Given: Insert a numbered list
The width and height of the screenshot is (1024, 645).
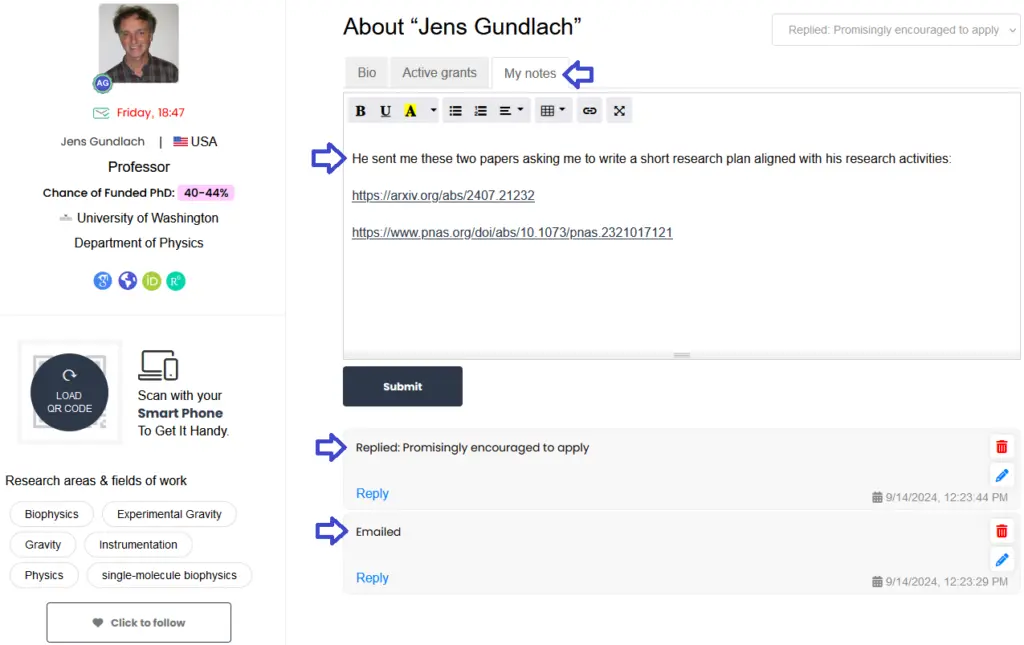Looking at the screenshot, I should click(x=481, y=111).
